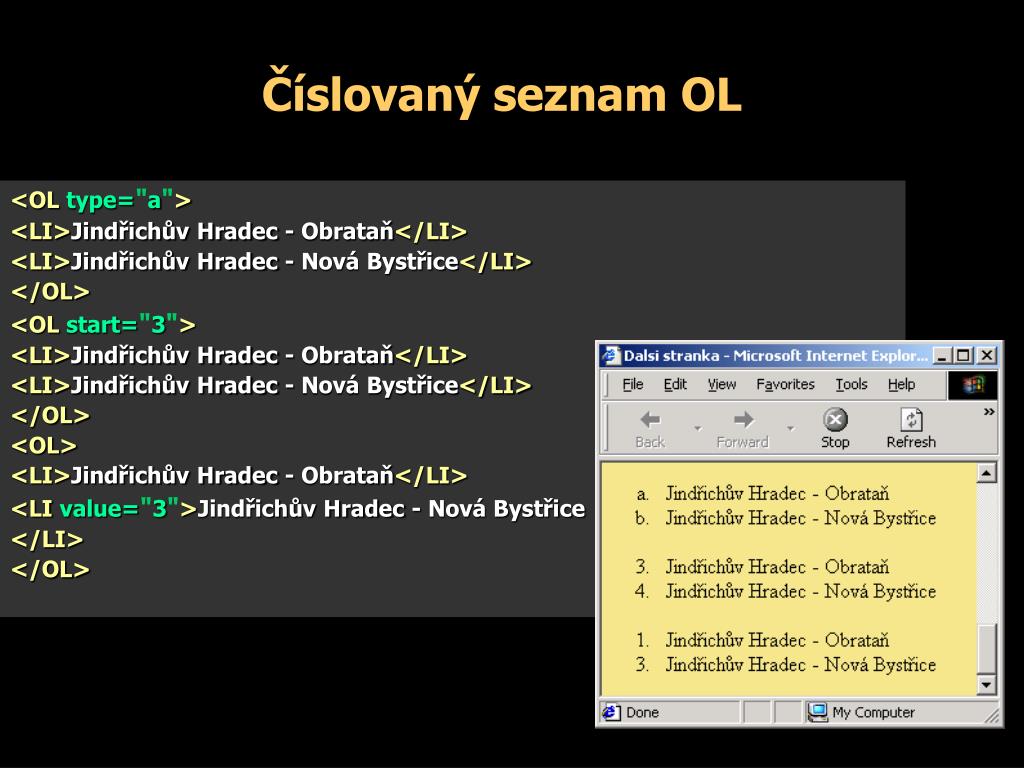Expand toolbar overflow chevron

(x=989, y=411)
